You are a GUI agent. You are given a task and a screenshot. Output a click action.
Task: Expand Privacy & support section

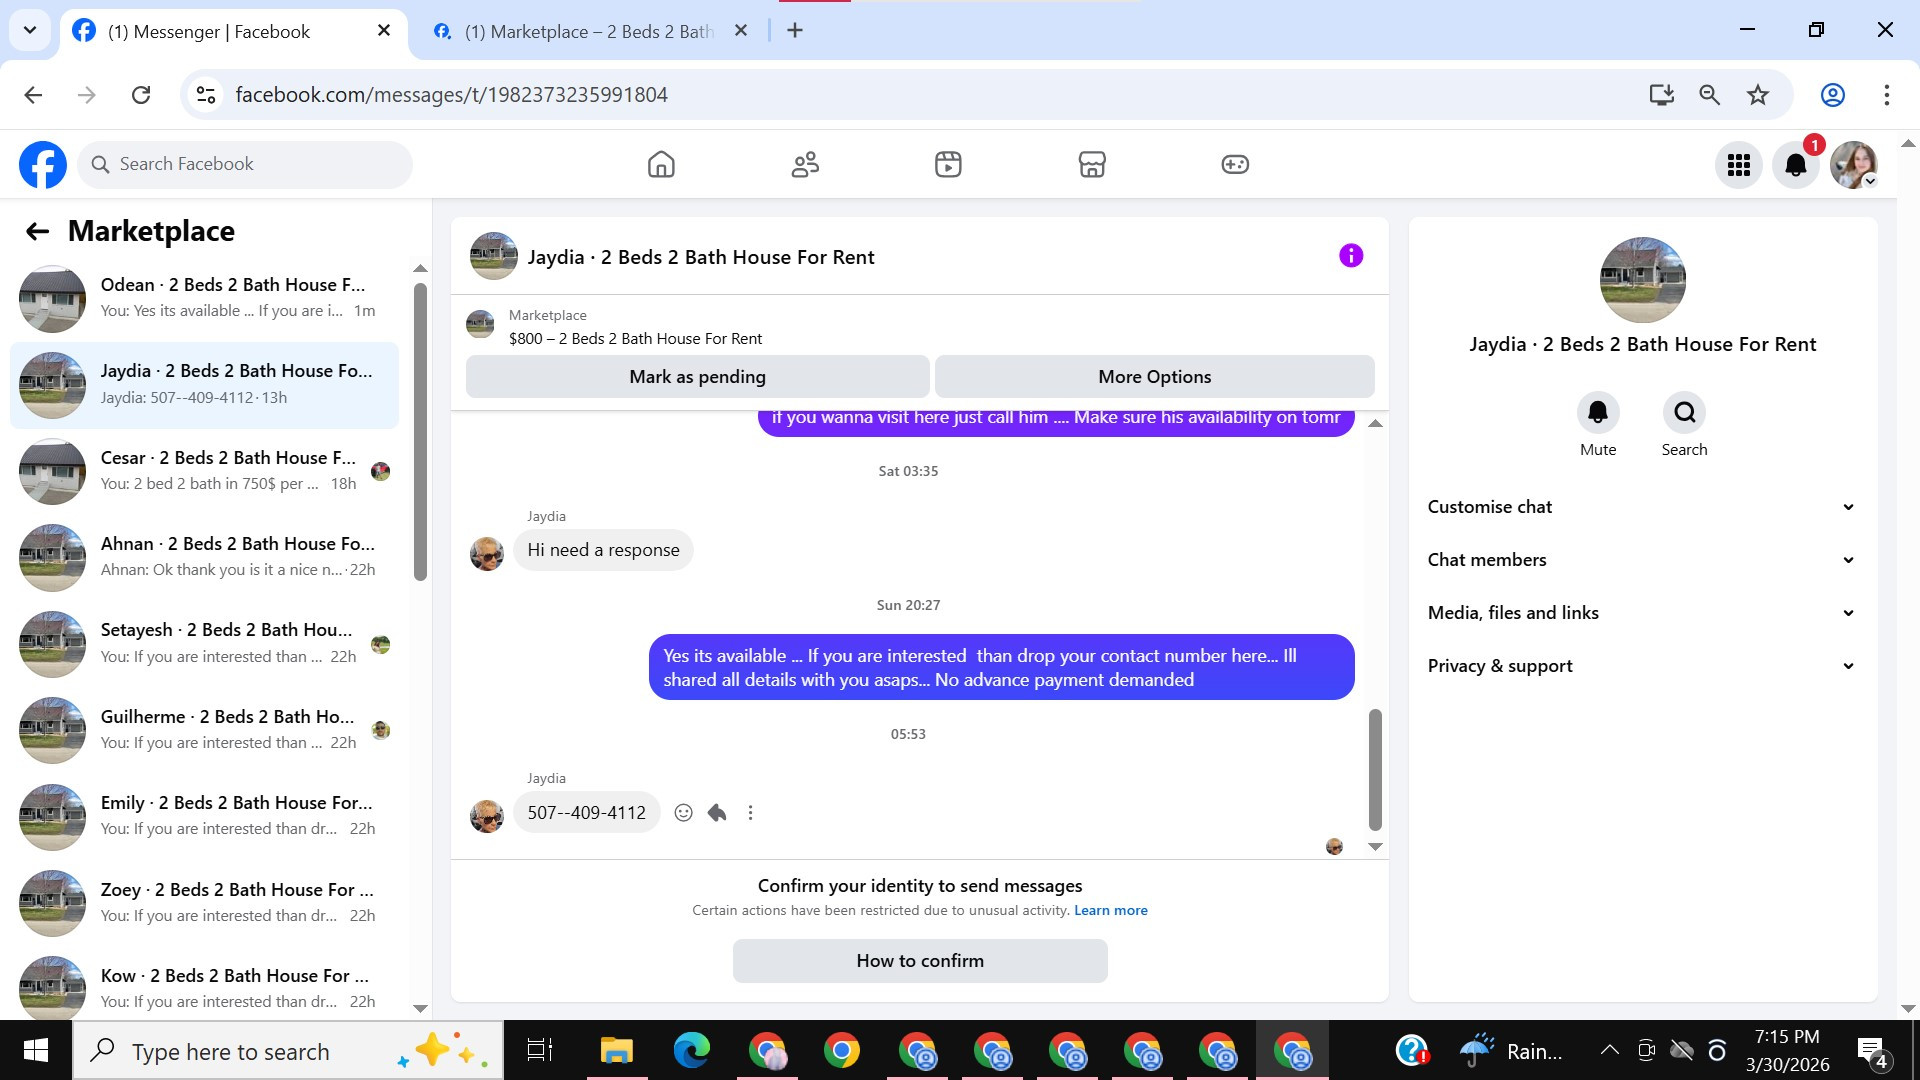[1642, 666]
